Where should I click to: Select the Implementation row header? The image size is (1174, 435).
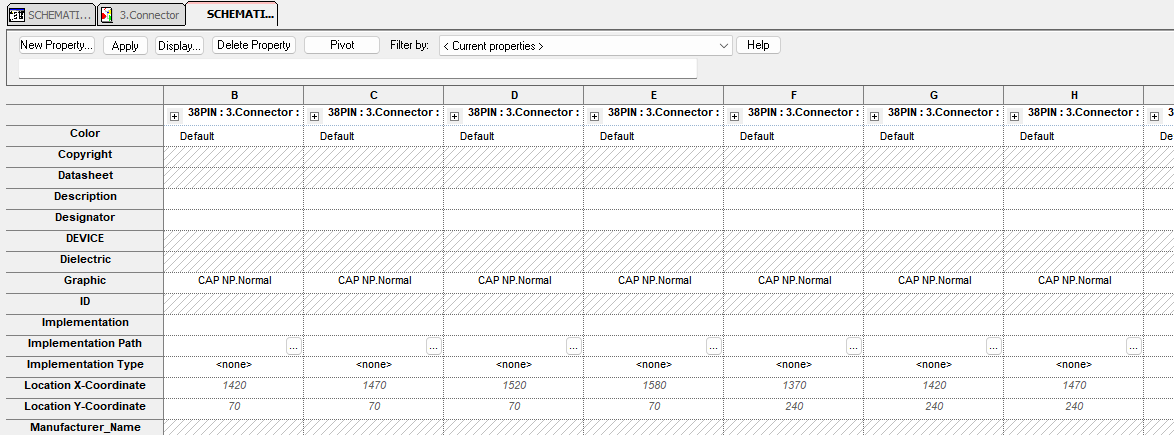tap(85, 323)
